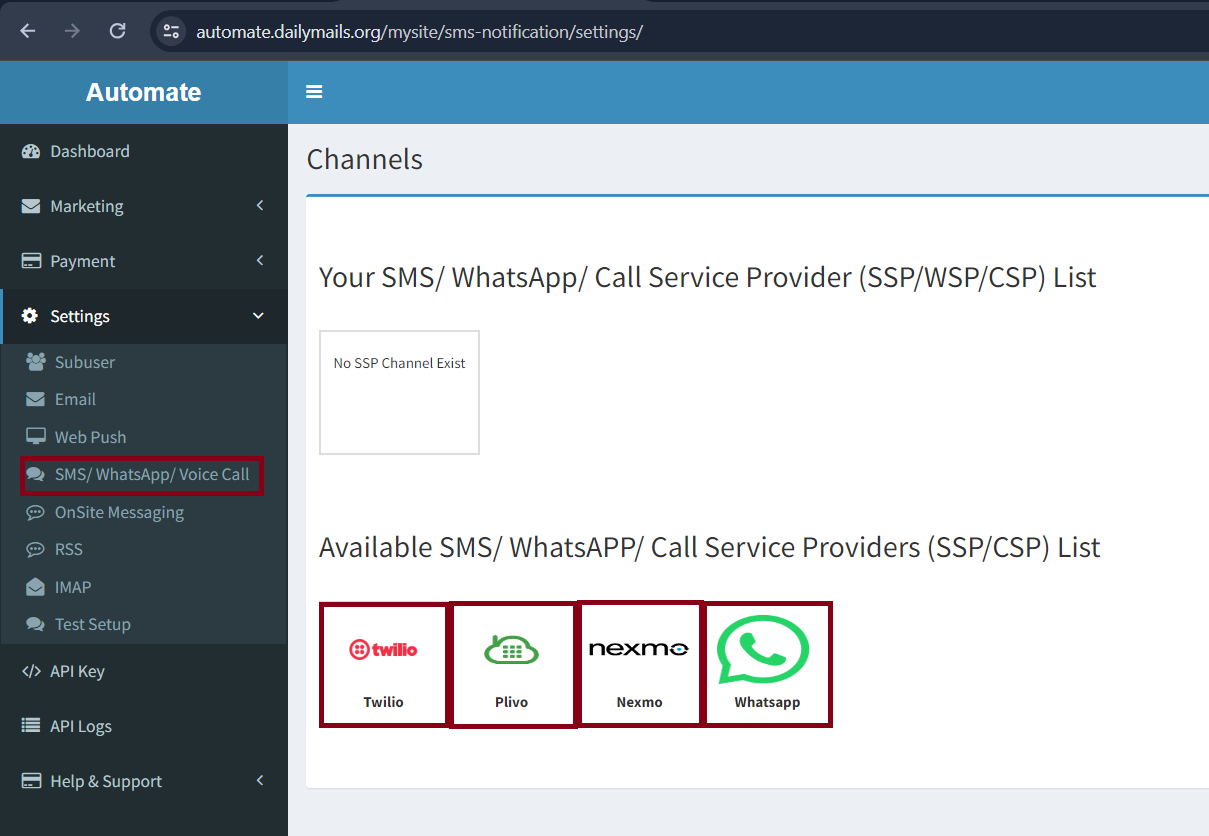Click the hamburger menu icon in header
Image resolution: width=1209 pixels, height=836 pixels.
(314, 92)
